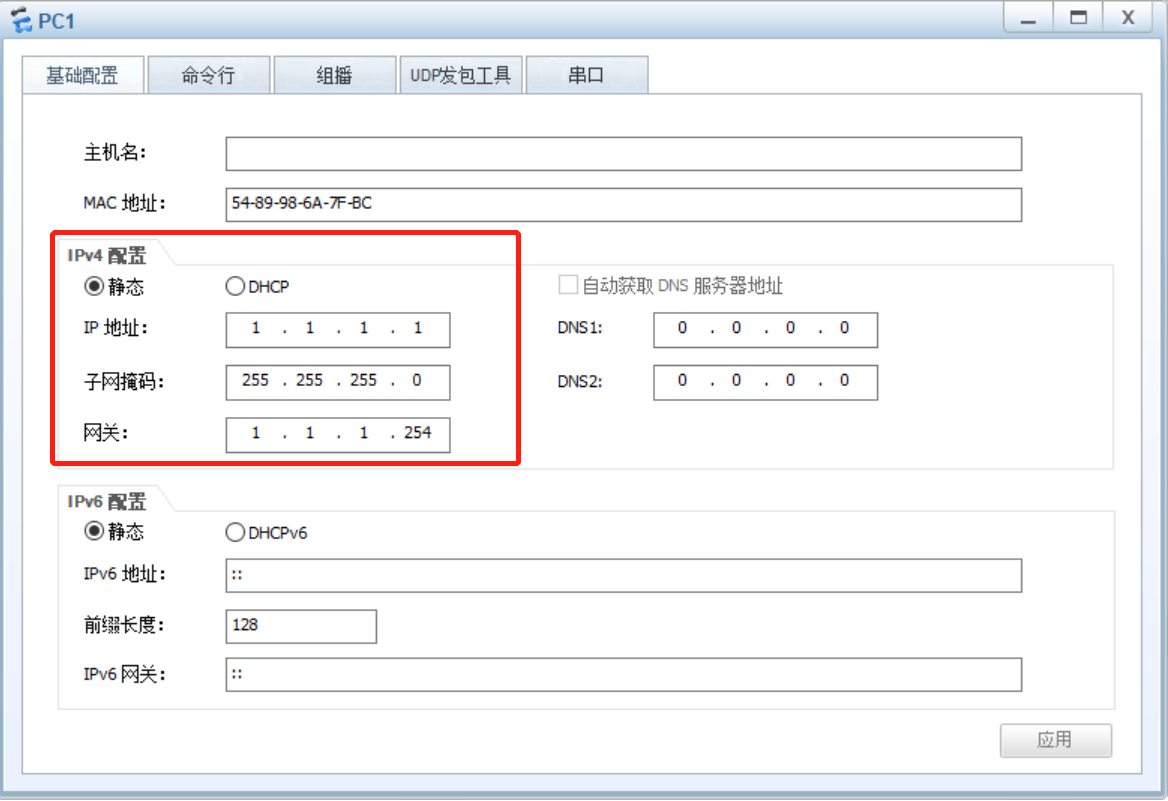Click the IPv6 网关 input field
The height and width of the screenshot is (801, 1168).
click(623, 674)
